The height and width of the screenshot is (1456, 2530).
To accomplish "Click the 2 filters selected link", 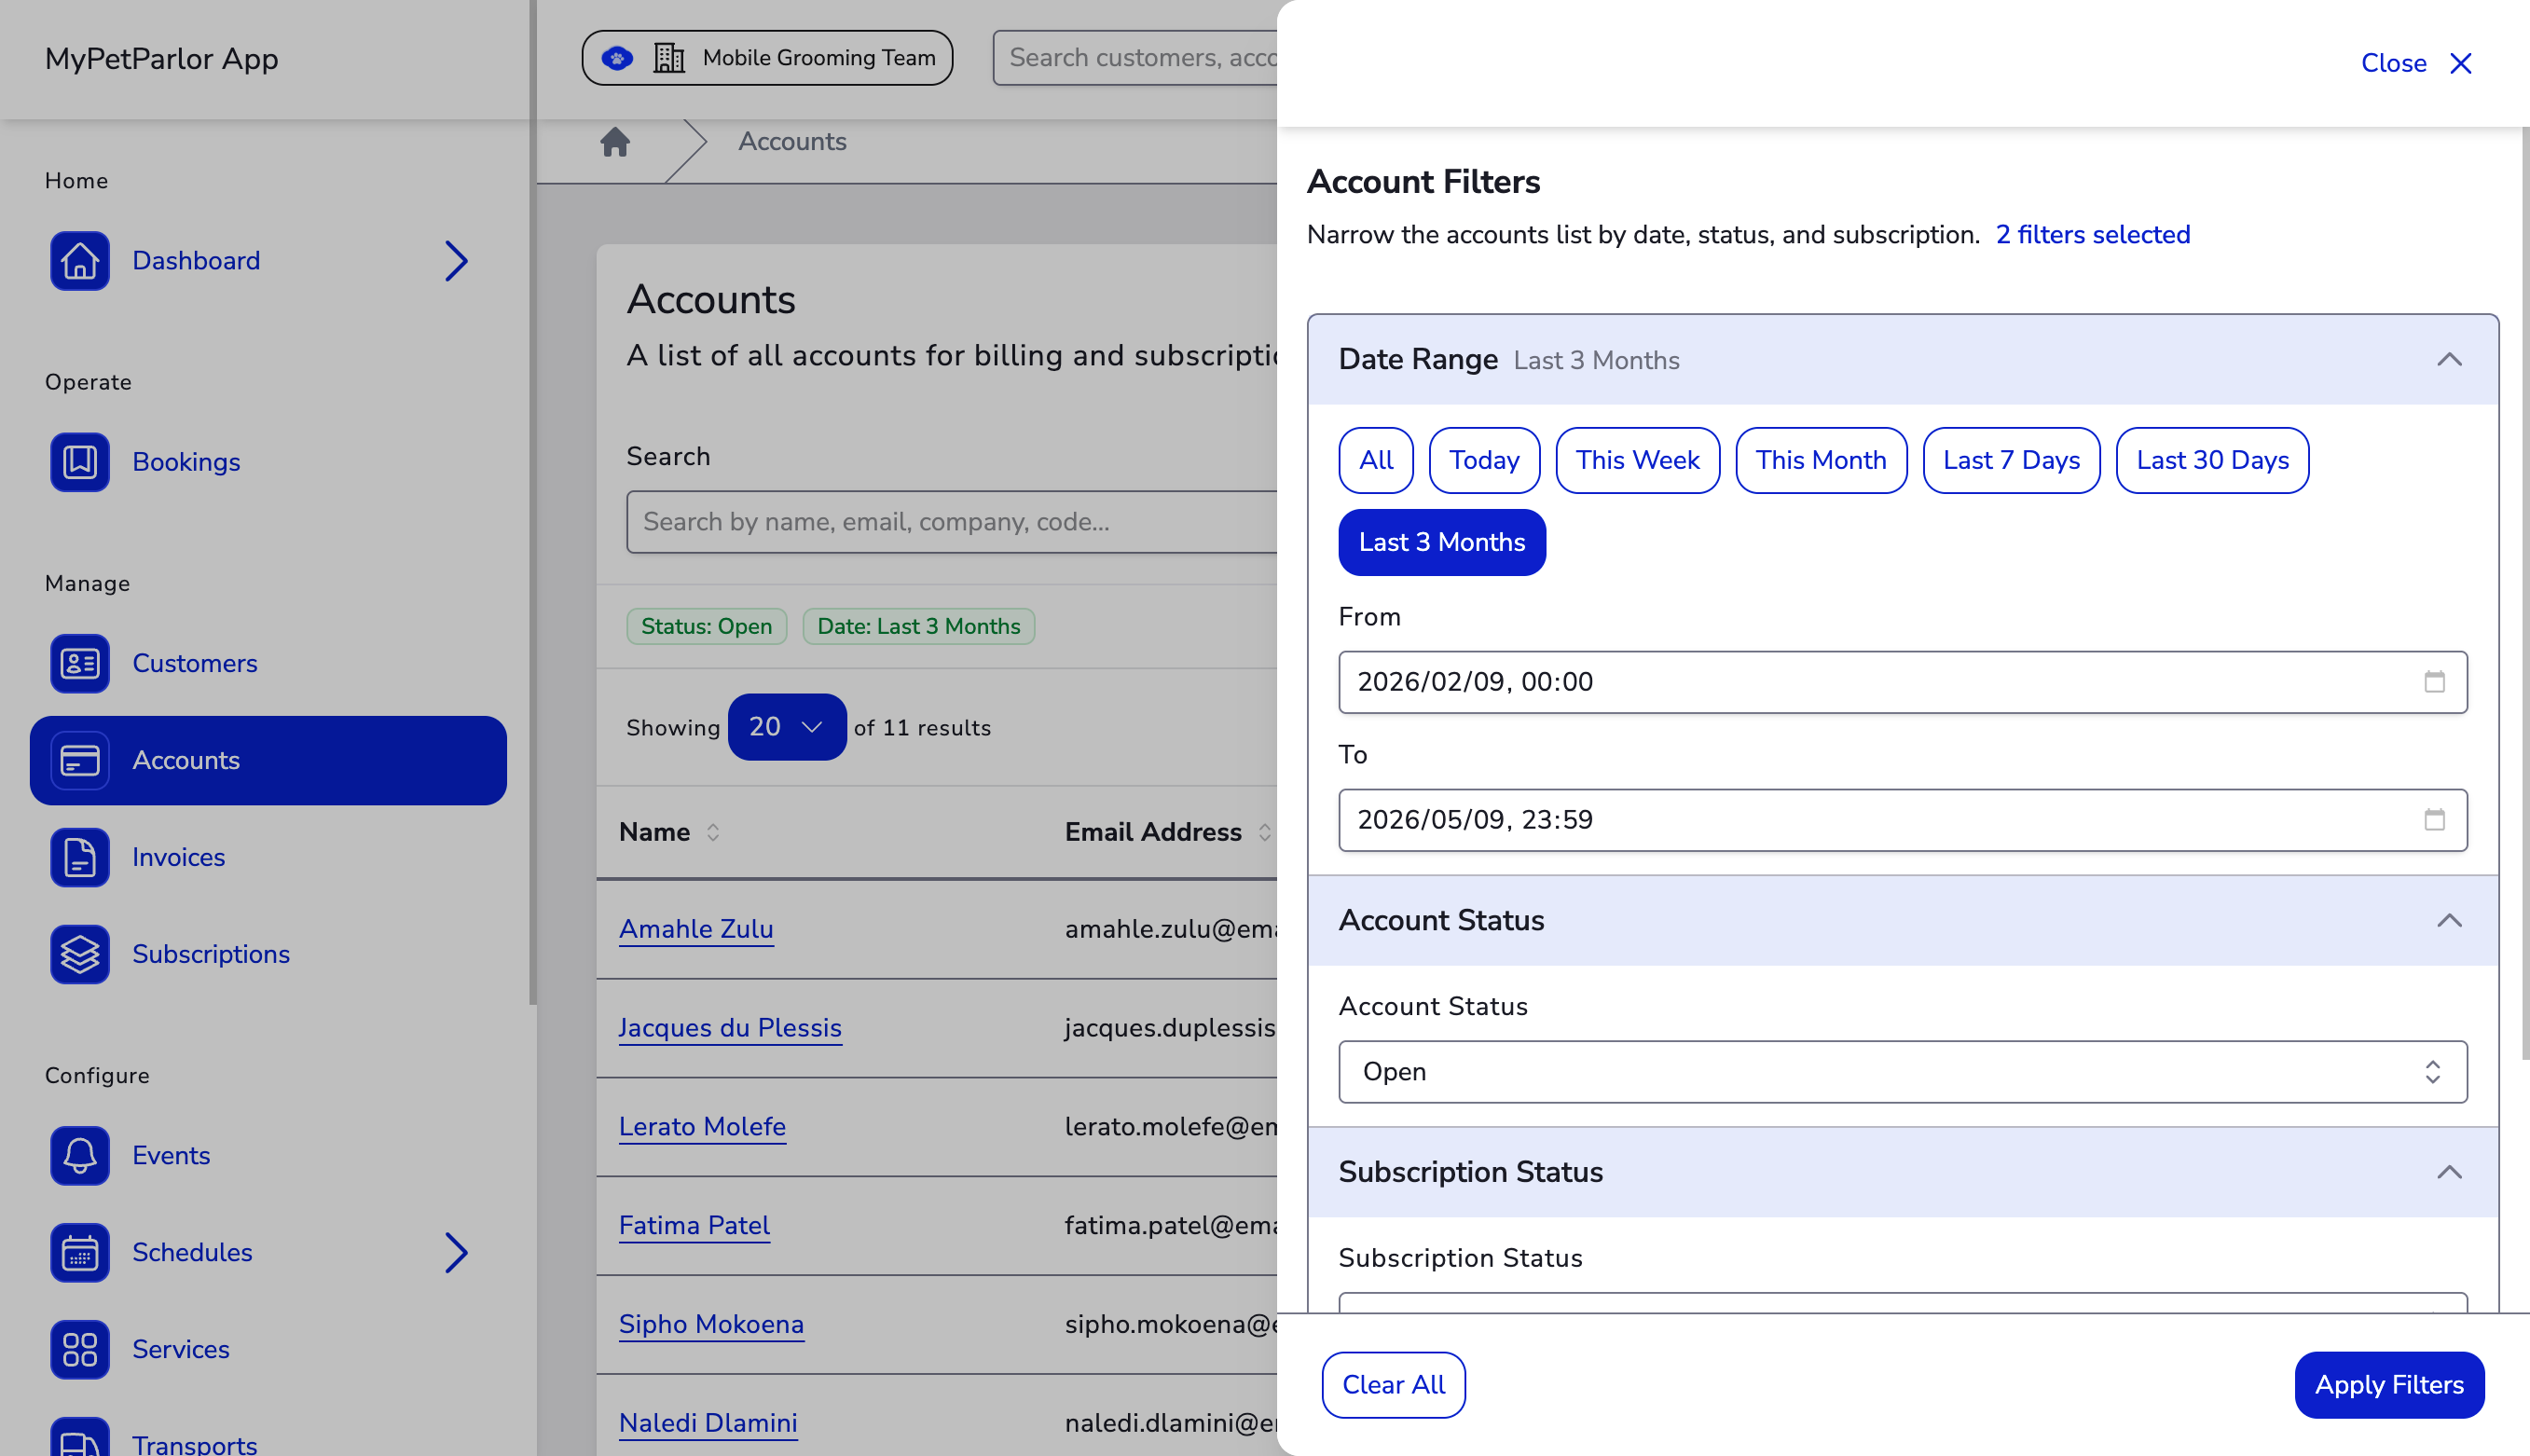I will coord(2092,235).
